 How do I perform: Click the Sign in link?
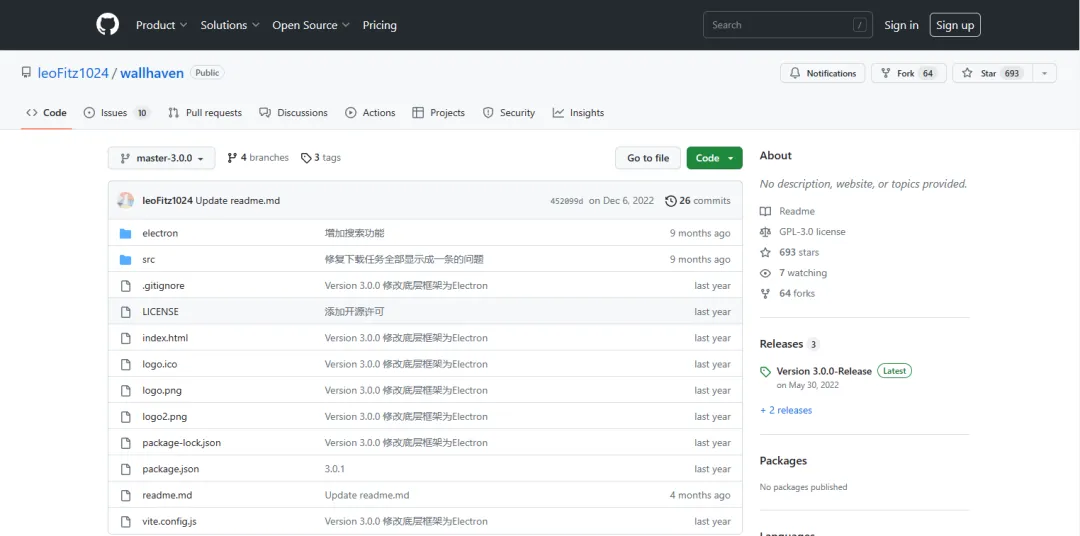(901, 25)
